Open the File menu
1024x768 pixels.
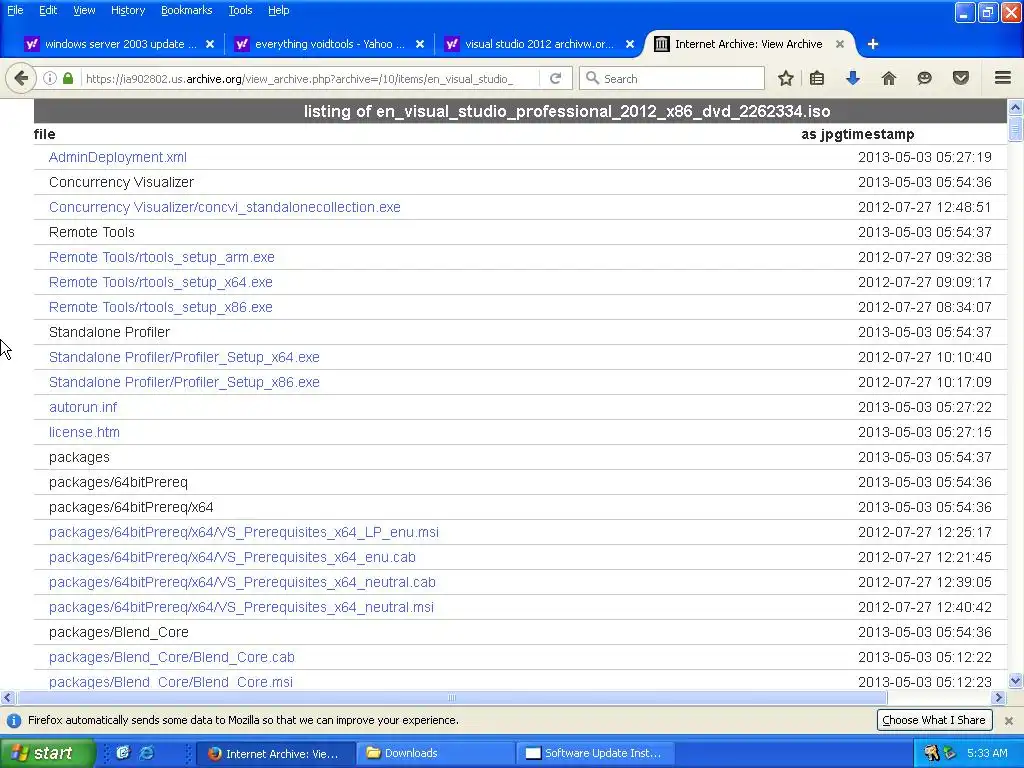pyautogui.click(x=15, y=10)
